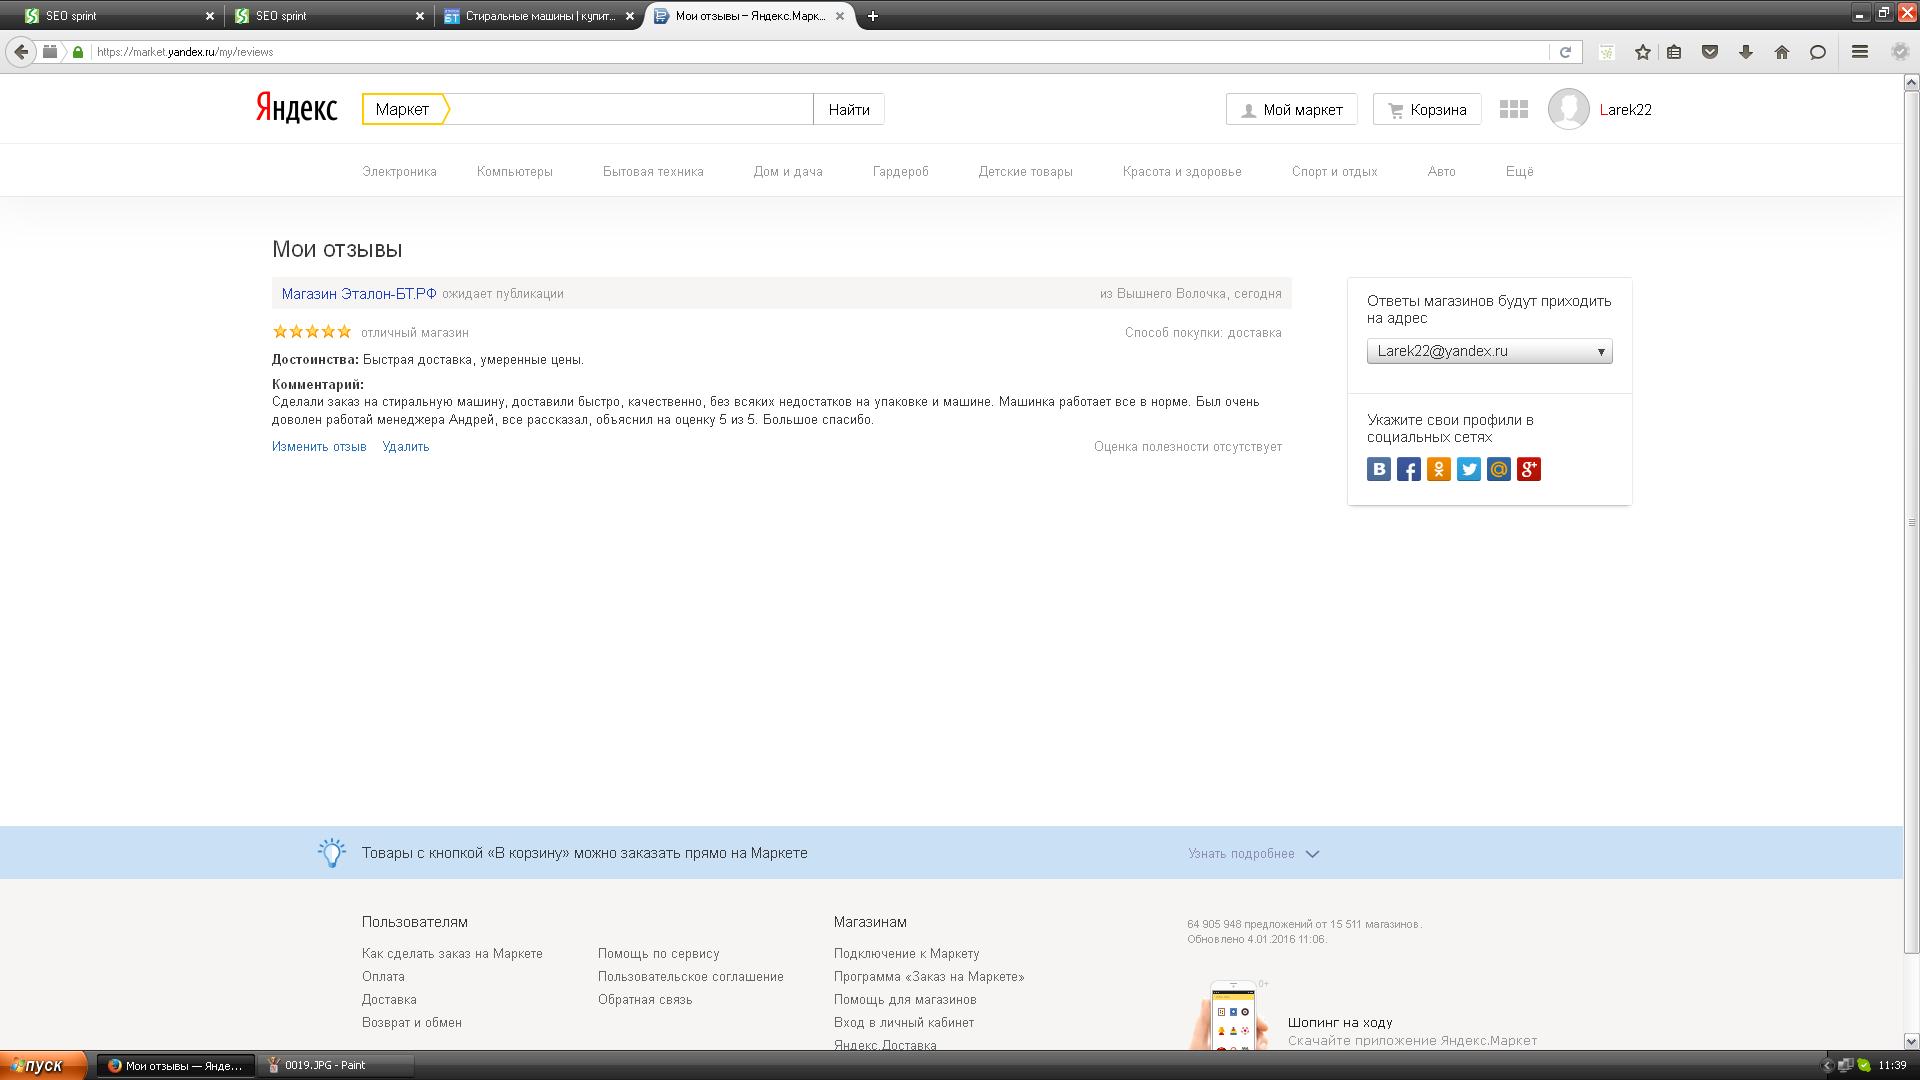Click the VKontakte social profile icon
The image size is (1920, 1080).
coord(1379,469)
